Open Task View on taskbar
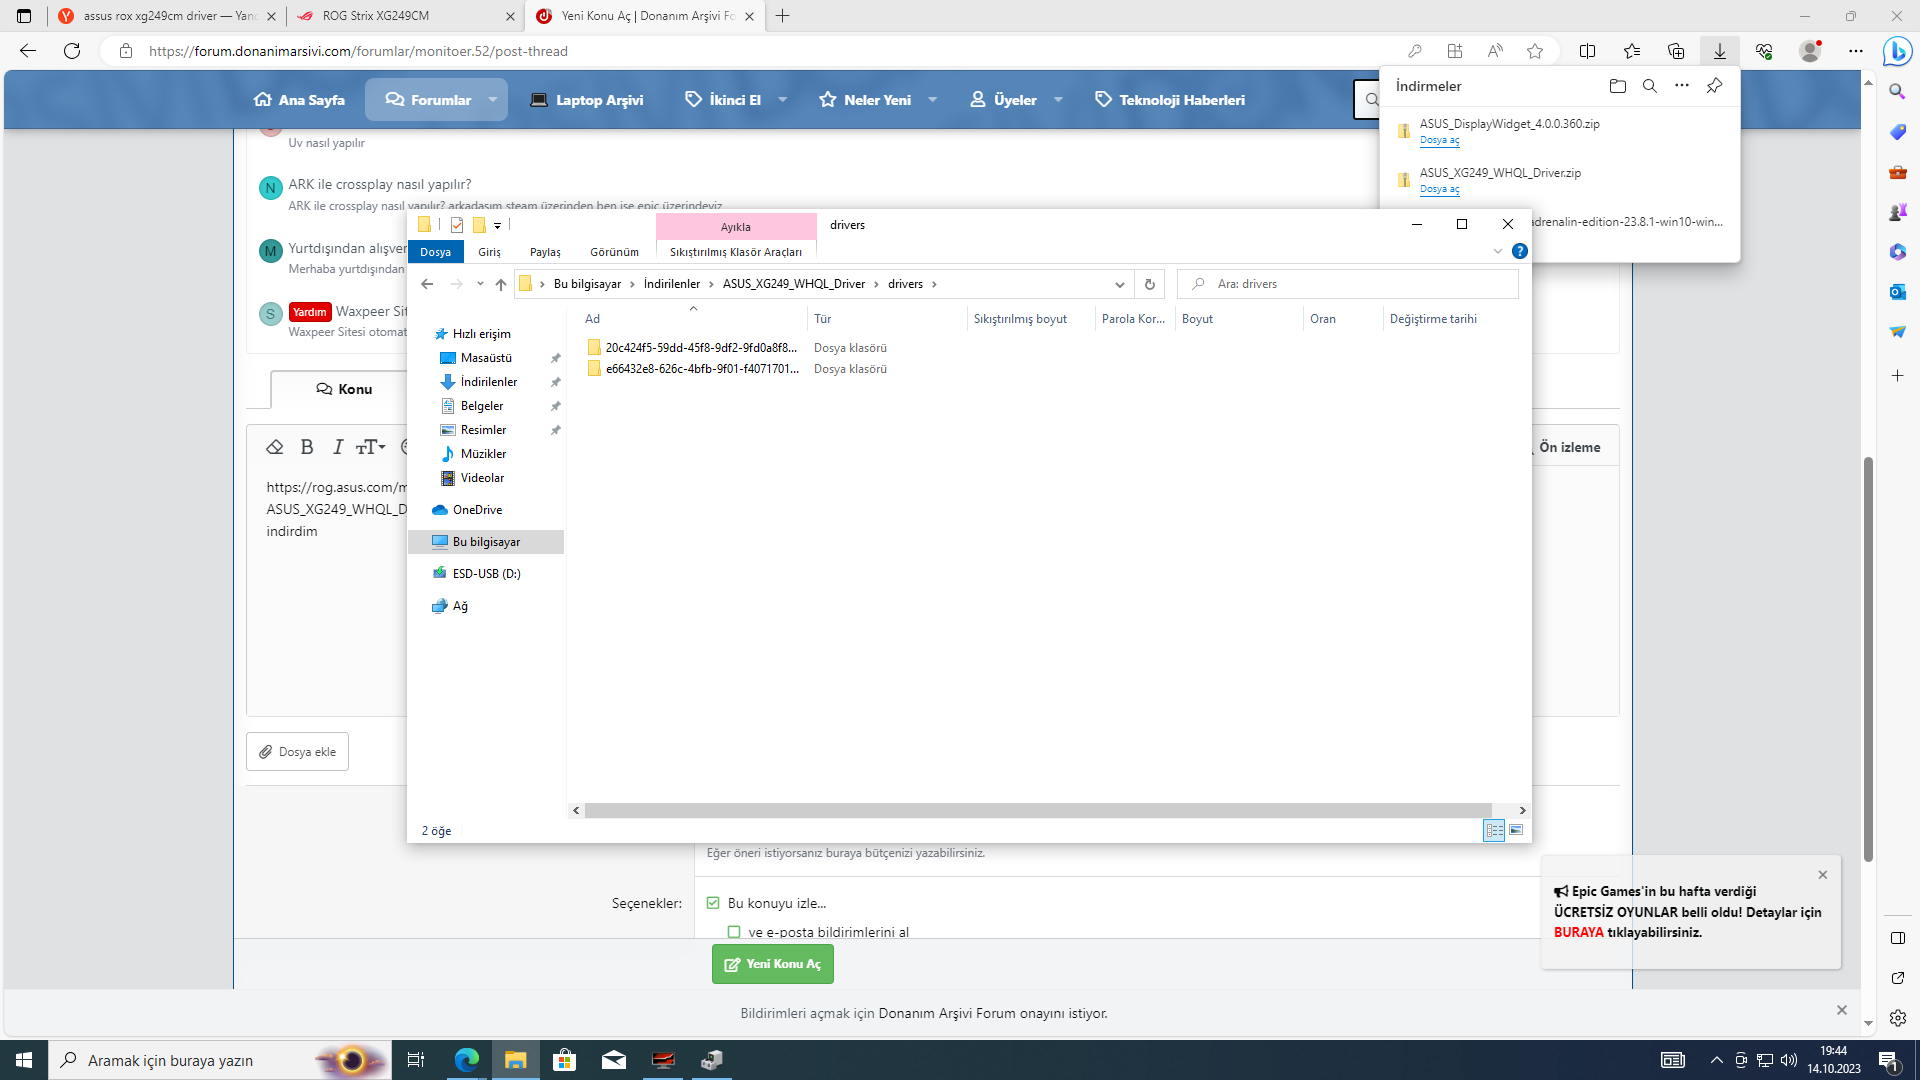This screenshot has height=1080, width=1920. pyautogui.click(x=416, y=1060)
